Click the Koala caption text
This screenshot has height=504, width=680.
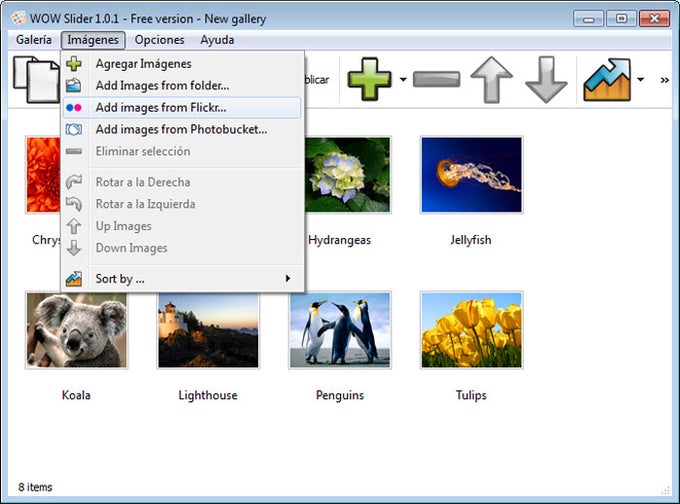point(76,395)
